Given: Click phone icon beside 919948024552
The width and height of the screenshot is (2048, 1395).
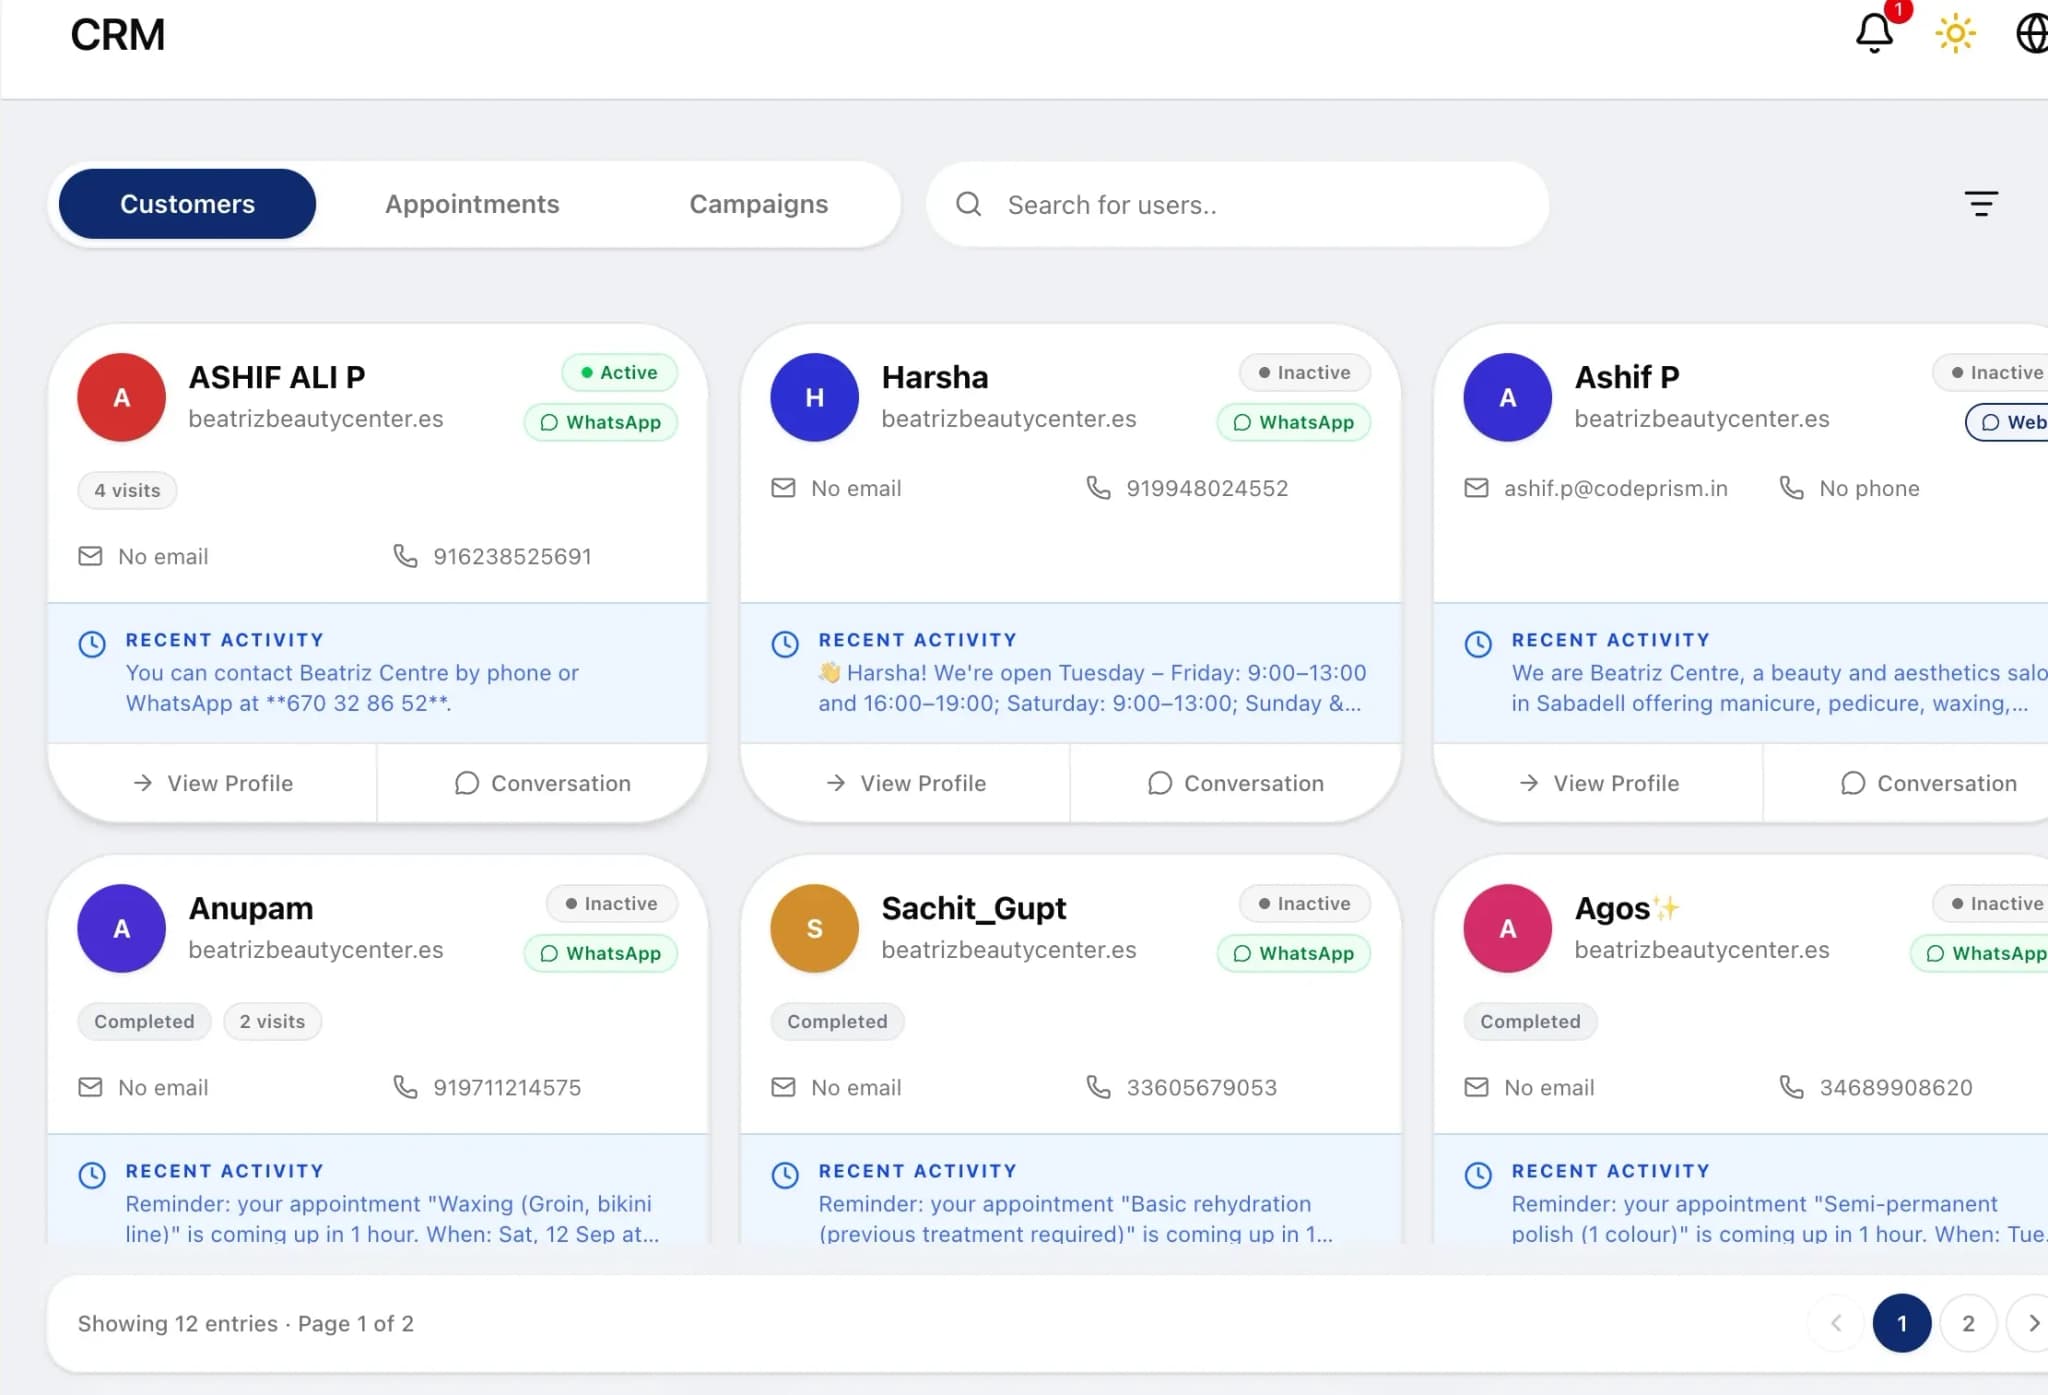Looking at the screenshot, I should [x=1098, y=488].
